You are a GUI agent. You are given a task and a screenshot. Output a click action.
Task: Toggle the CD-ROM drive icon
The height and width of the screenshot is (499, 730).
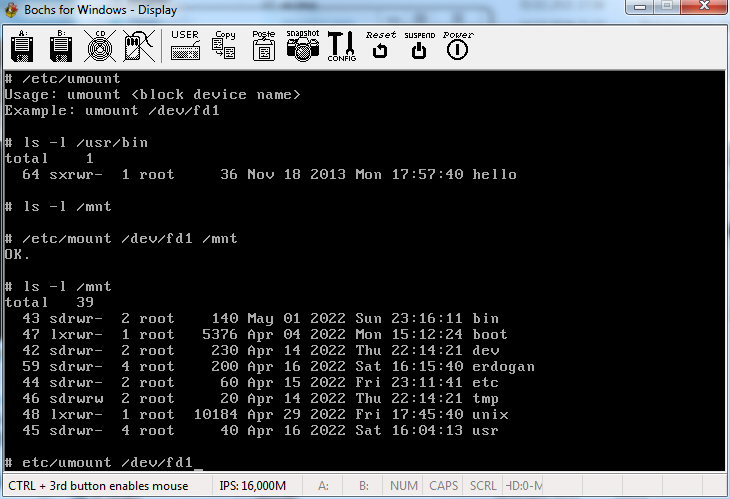(98, 46)
